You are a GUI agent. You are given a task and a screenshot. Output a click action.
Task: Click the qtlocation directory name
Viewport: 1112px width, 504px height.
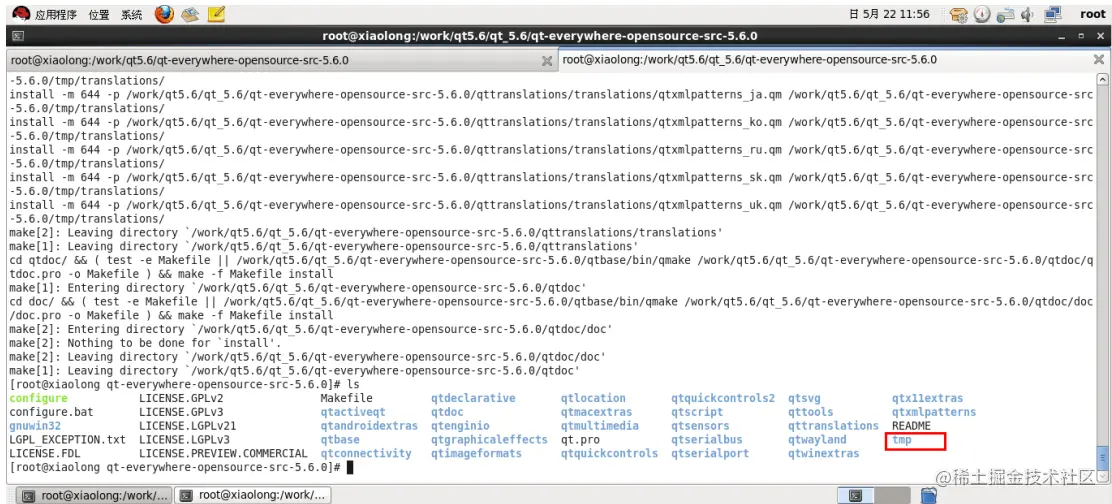click(x=593, y=398)
